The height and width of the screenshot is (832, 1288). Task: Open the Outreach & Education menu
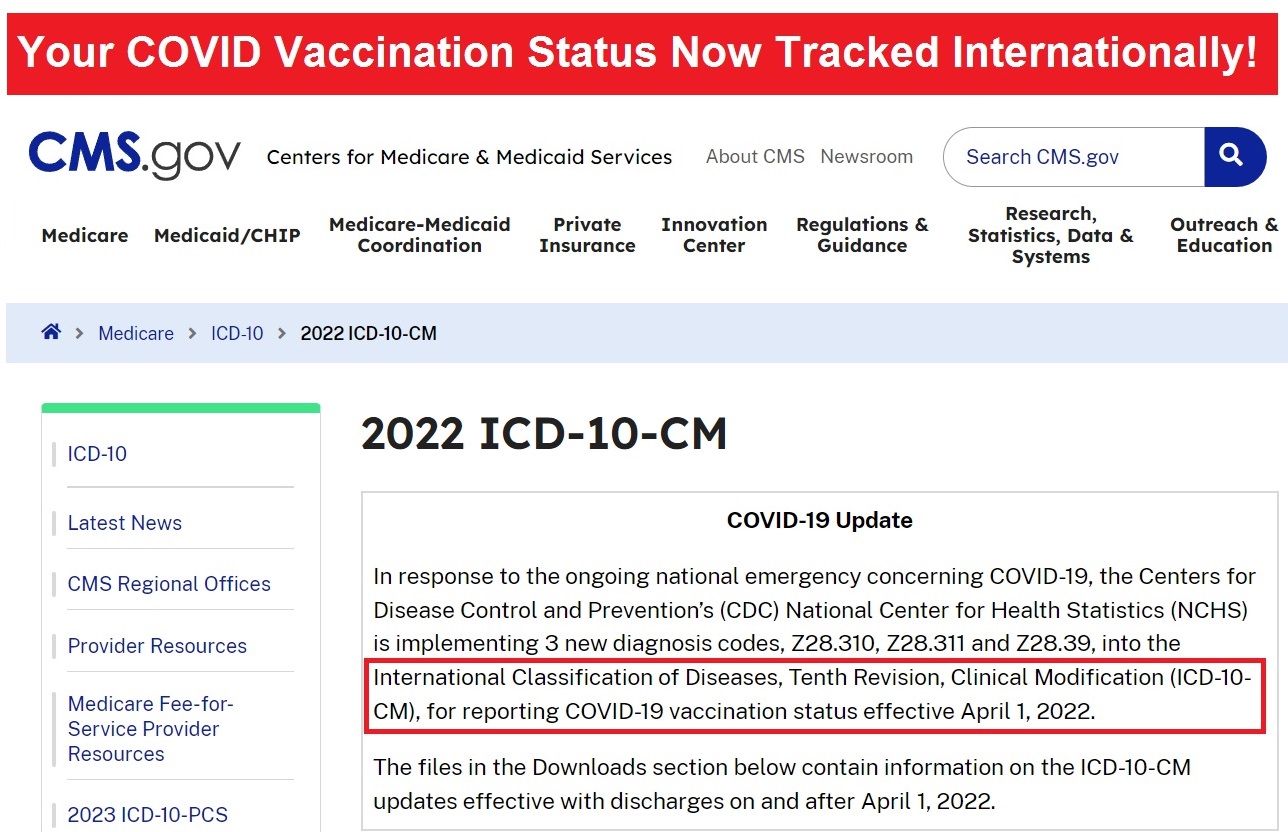tap(1224, 236)
